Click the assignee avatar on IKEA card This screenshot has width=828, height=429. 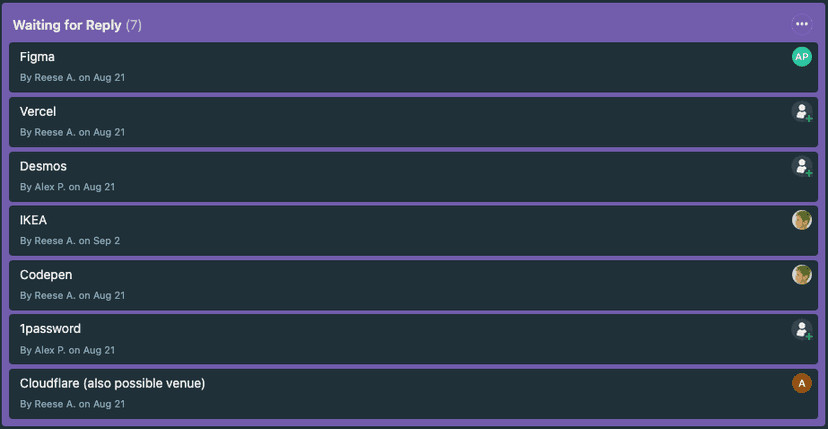pyautogui.click(x=801, y=220)
